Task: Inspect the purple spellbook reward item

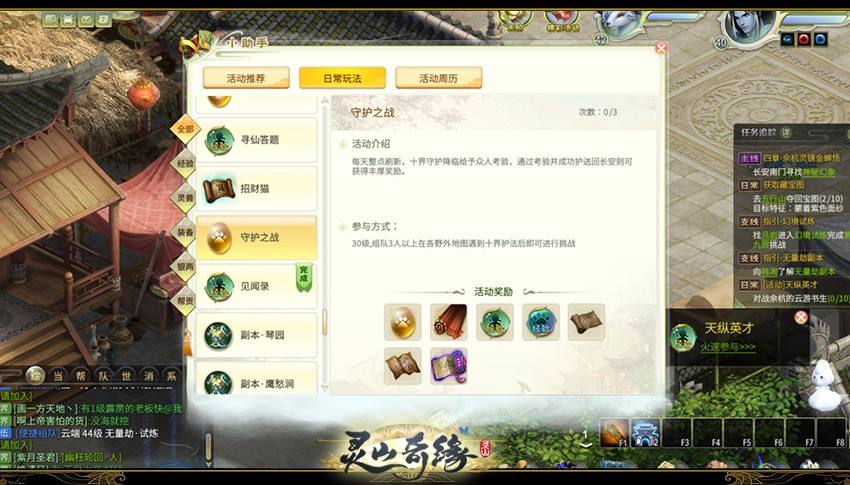Action: point(448,366)
